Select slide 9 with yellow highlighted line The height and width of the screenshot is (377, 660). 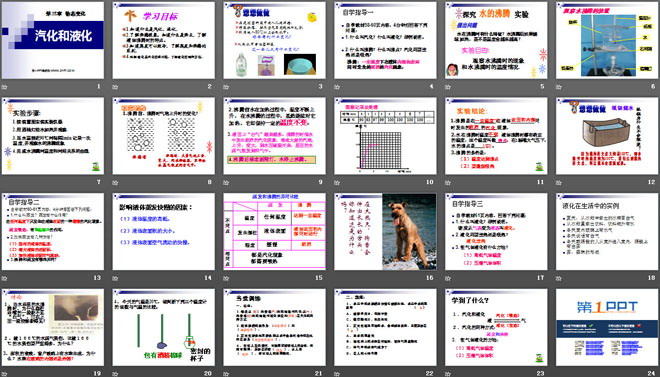click(274, 136)
